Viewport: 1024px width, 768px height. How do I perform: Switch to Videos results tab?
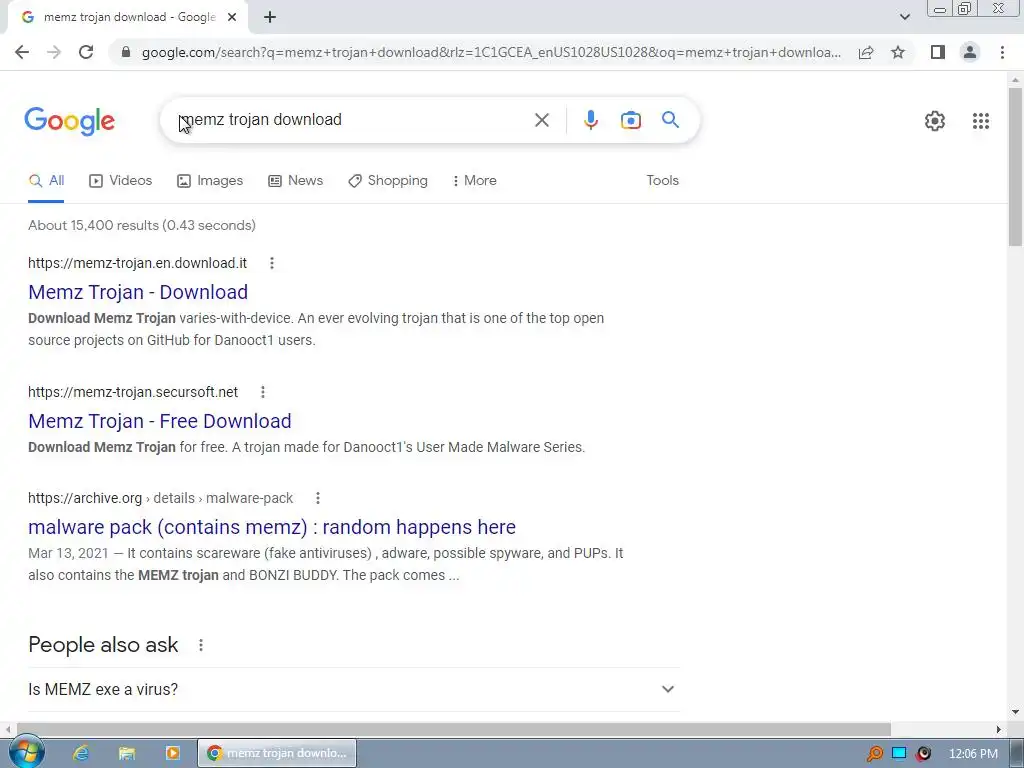tap(121, 180)
